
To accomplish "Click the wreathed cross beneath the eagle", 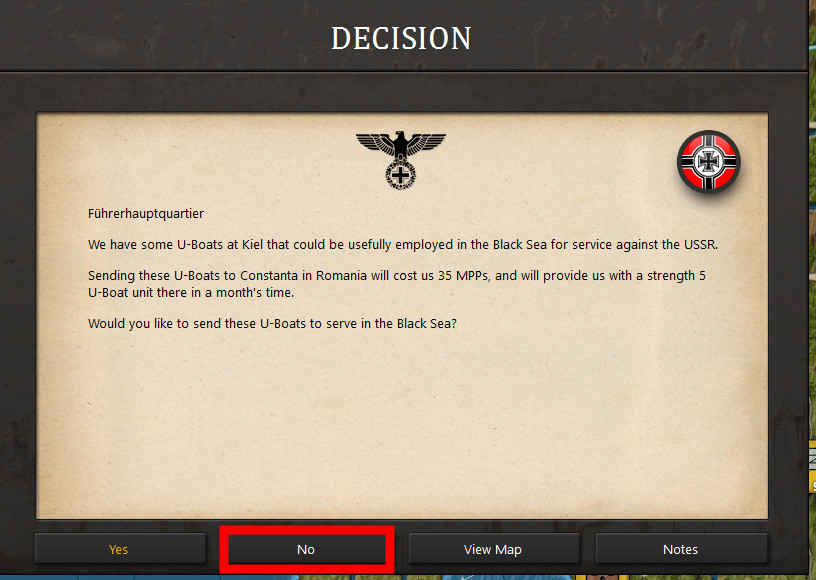I will point(400,175).
